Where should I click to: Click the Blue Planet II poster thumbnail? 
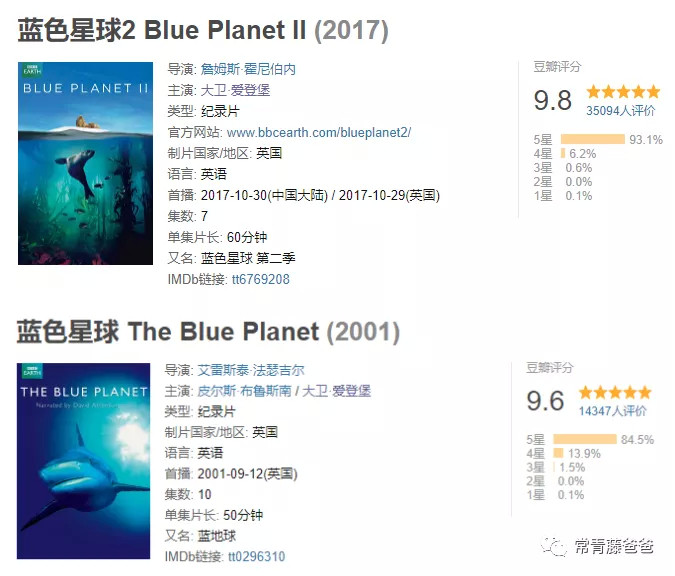pyautogui.click(x=84, y=164)
